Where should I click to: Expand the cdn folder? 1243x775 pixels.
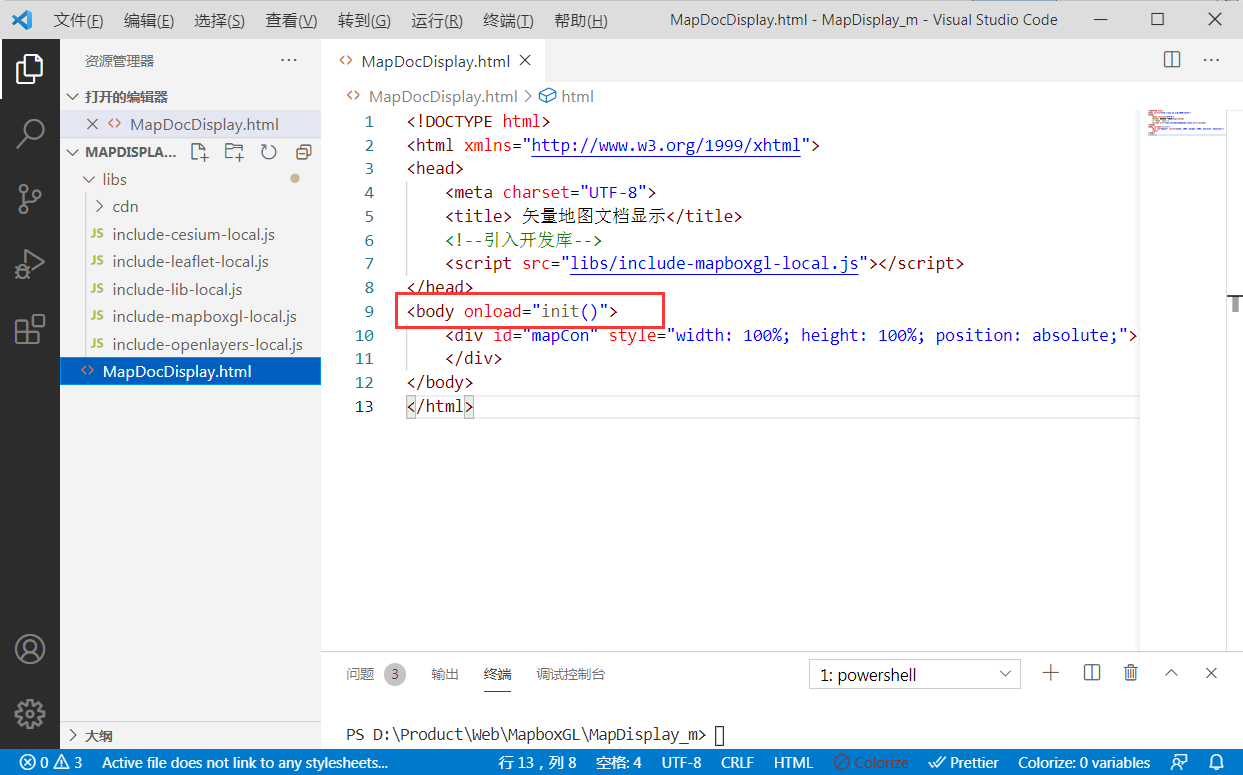125,207
